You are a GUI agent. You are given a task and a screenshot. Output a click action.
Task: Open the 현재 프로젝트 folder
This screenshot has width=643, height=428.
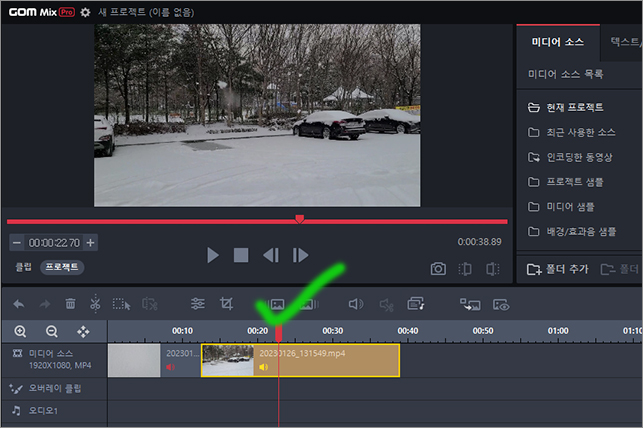coord(575,107)
